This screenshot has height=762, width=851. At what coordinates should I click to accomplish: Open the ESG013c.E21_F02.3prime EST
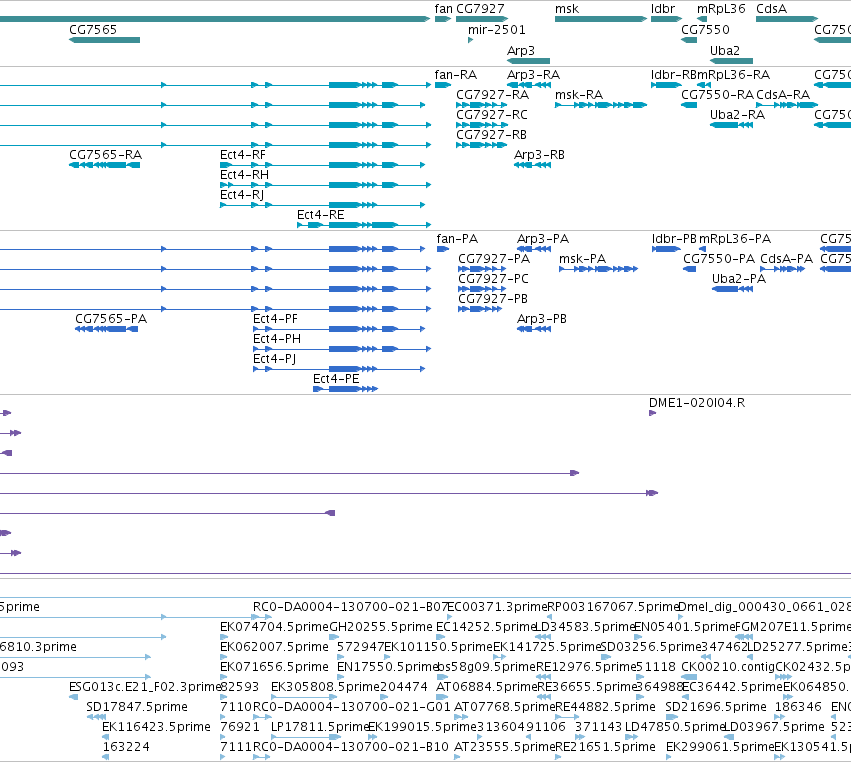(73, 697)
